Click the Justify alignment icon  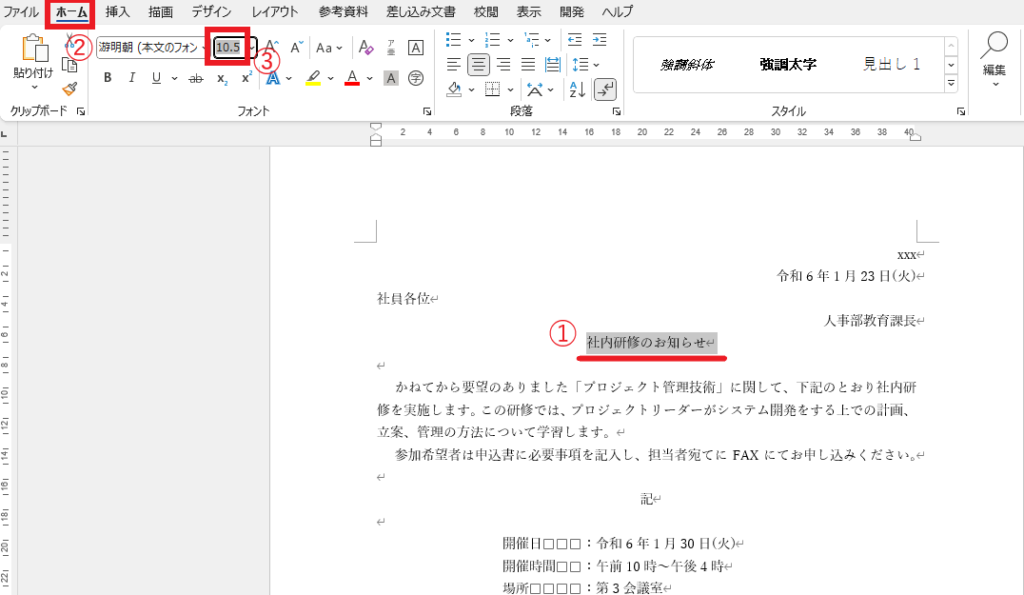click(528, 65)
